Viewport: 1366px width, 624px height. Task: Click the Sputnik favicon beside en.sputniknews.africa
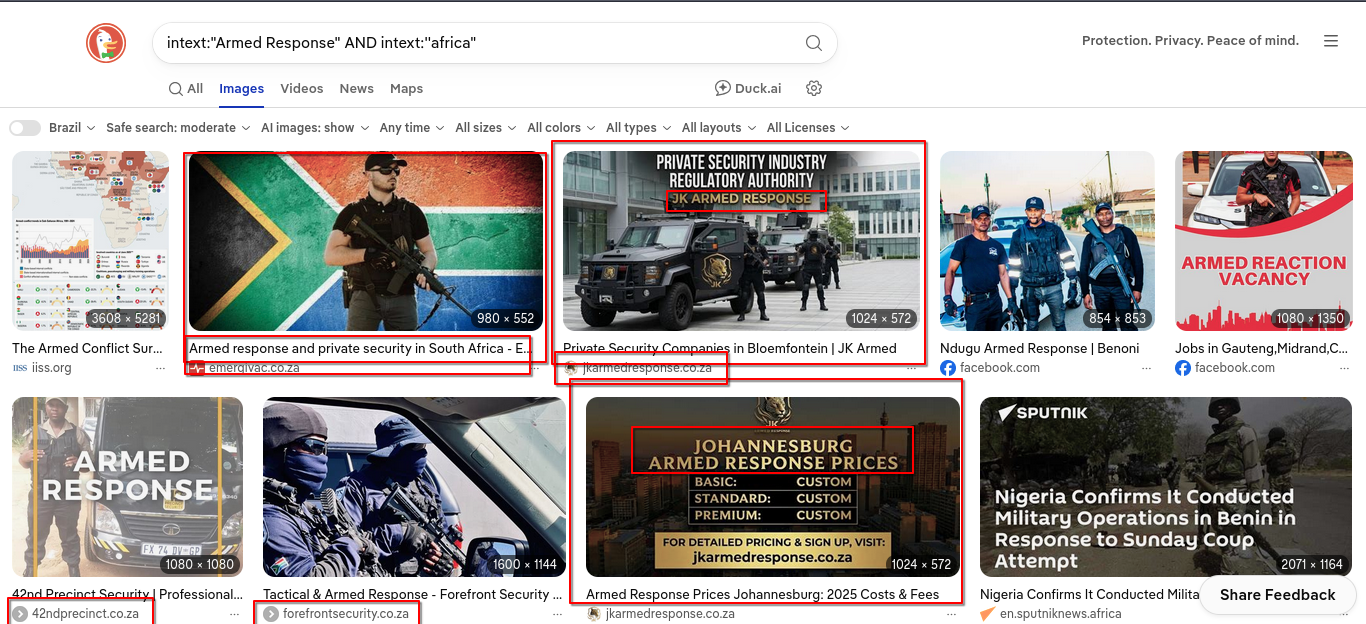click(988, 614)
